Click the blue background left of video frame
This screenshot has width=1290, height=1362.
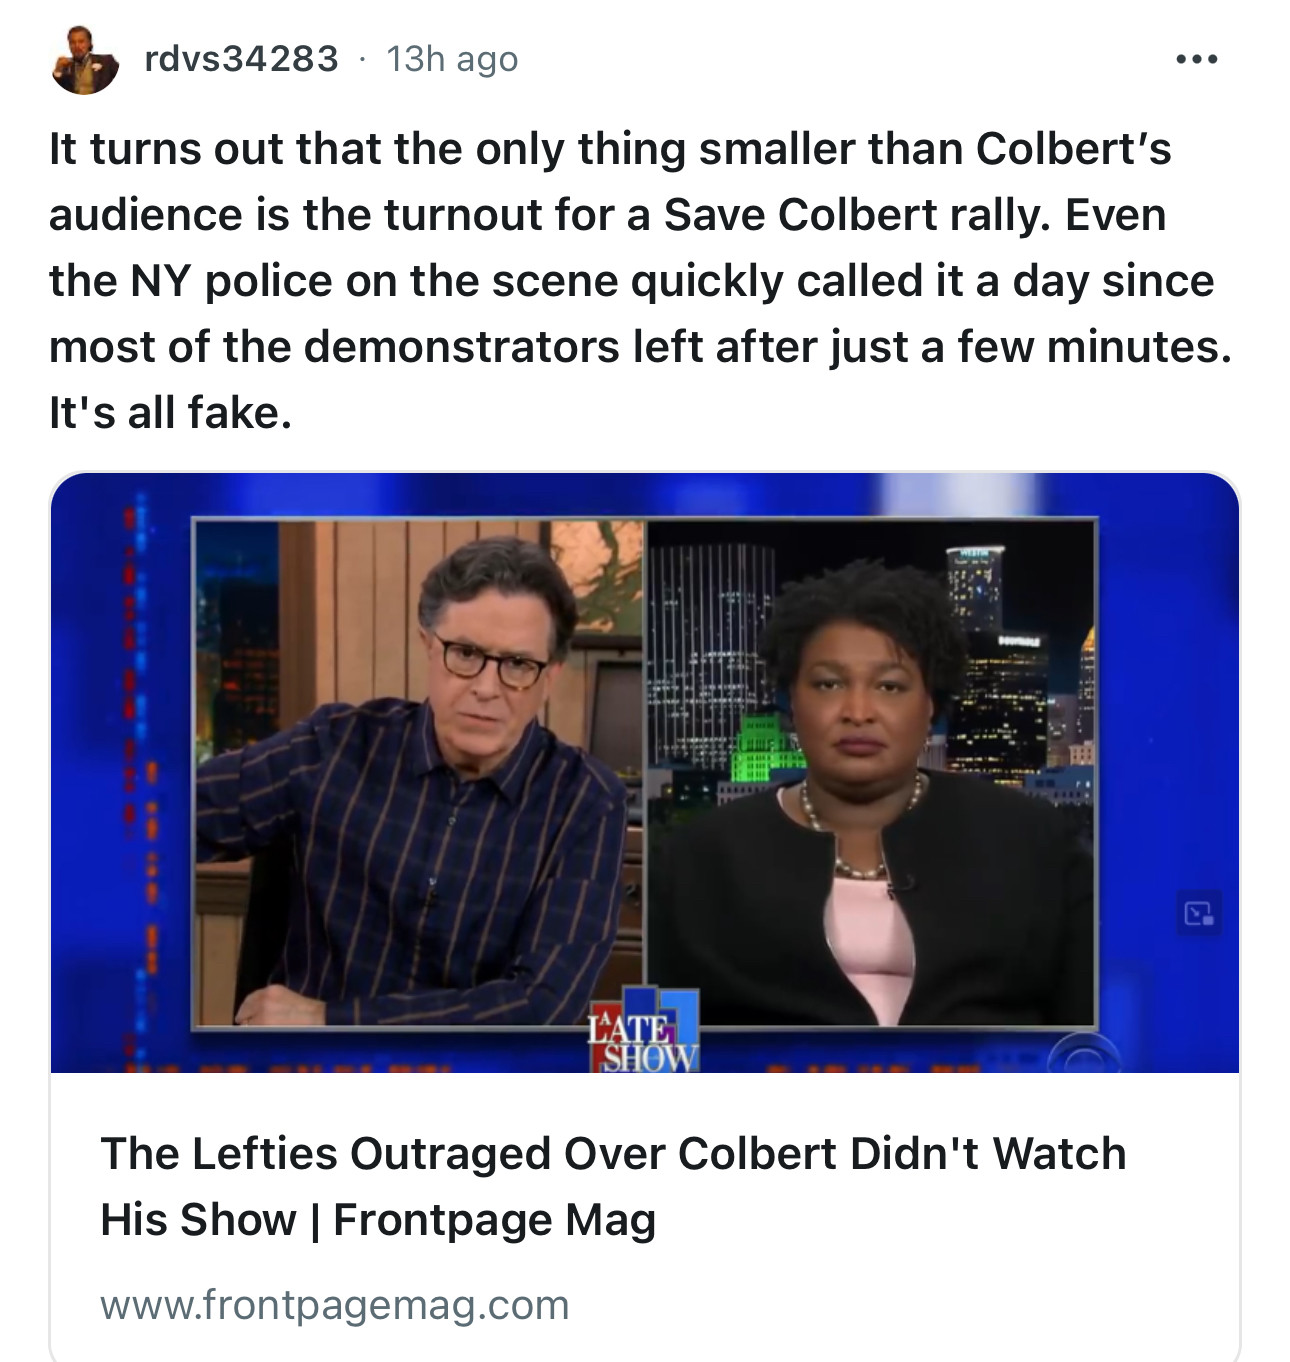click(120, 770)
